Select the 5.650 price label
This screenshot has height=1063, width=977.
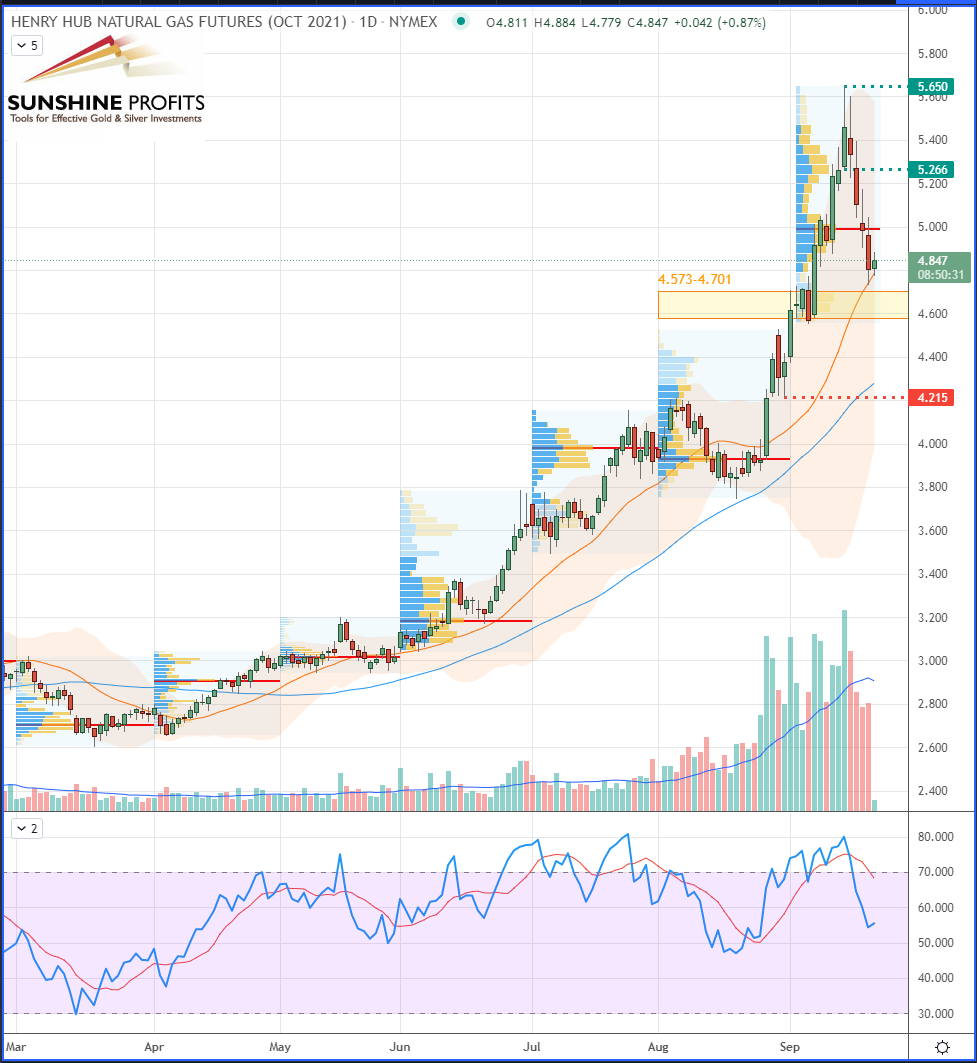point(932,87)
